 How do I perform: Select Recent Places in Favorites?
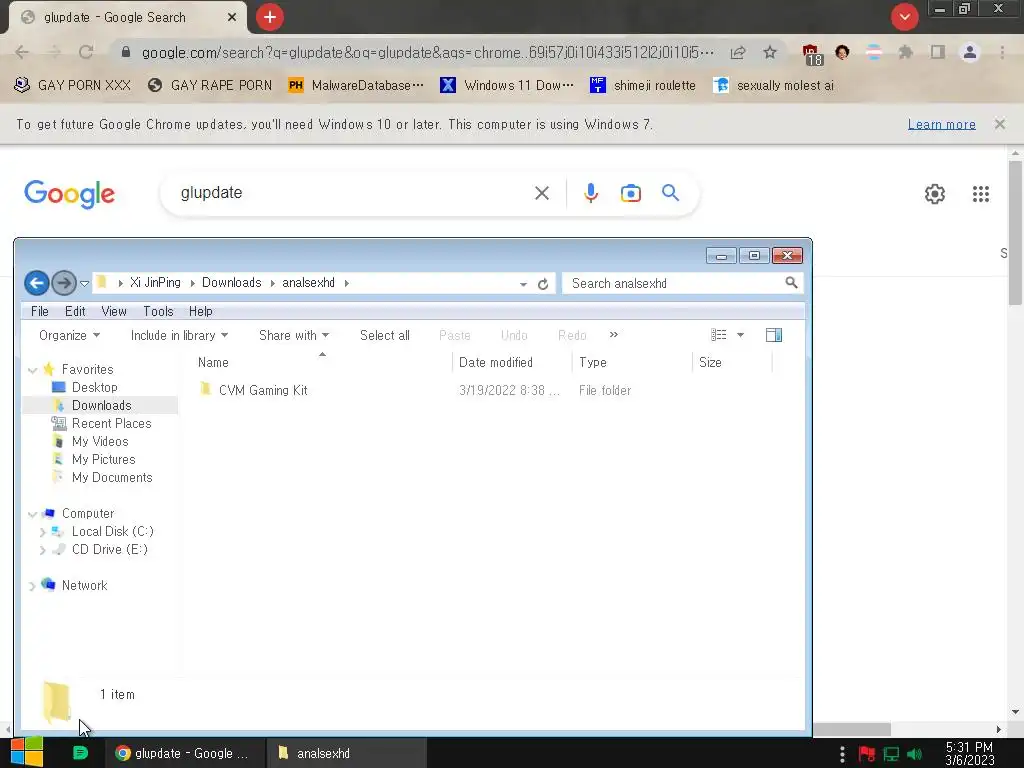112,423
